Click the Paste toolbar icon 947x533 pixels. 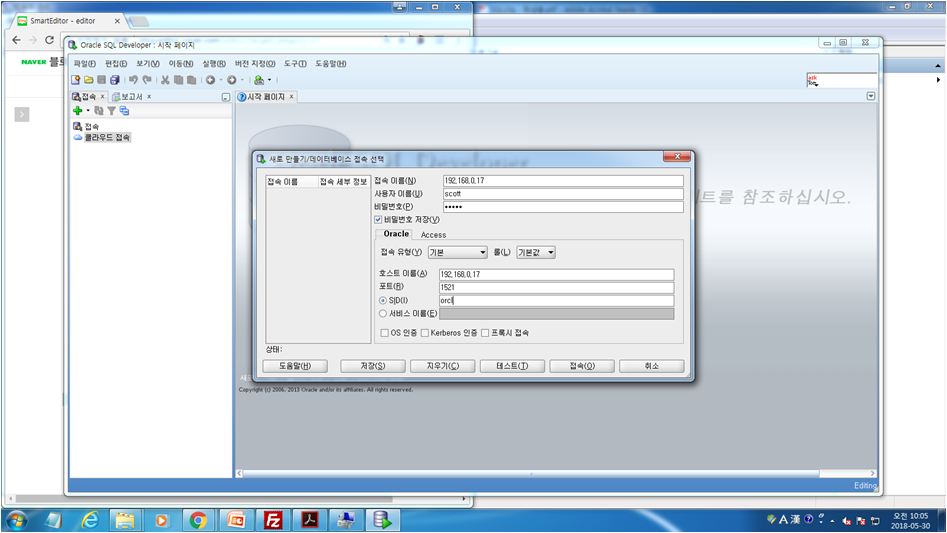(191, 80)
